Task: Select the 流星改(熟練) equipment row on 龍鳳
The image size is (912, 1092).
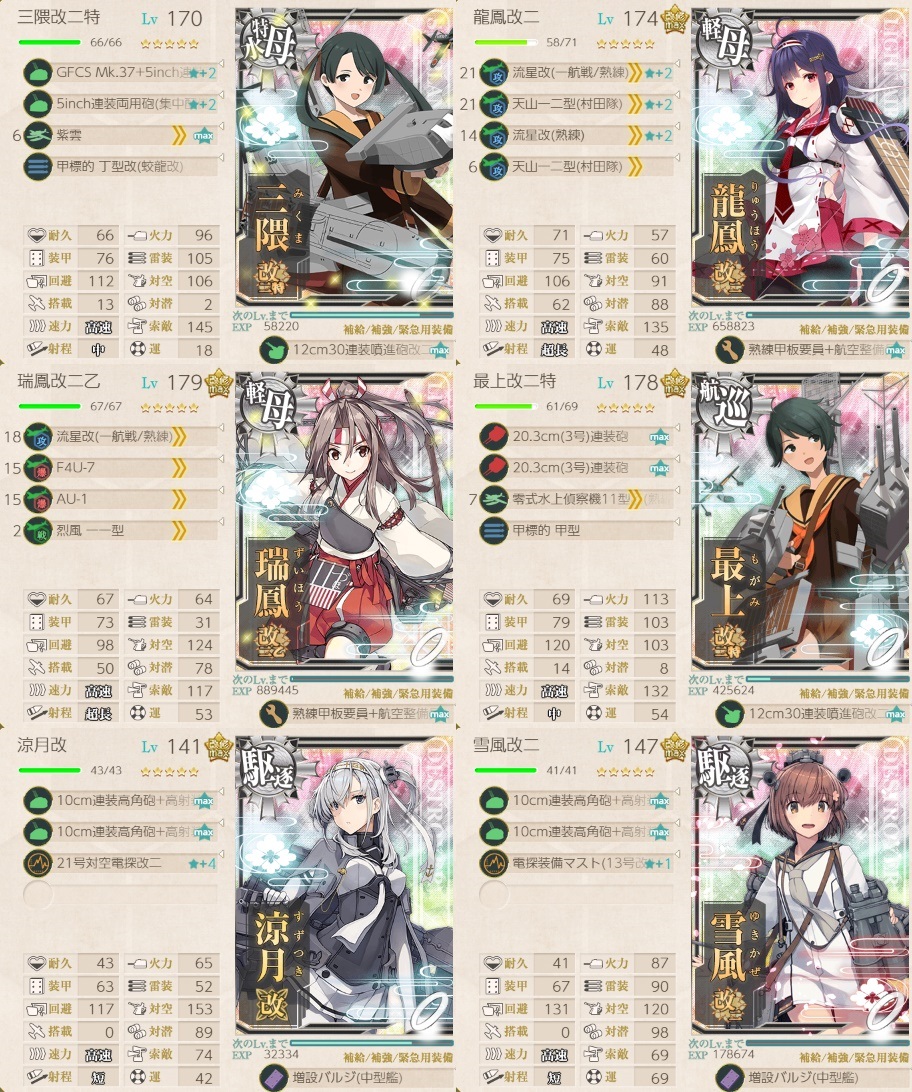Action: click(576, 135)
